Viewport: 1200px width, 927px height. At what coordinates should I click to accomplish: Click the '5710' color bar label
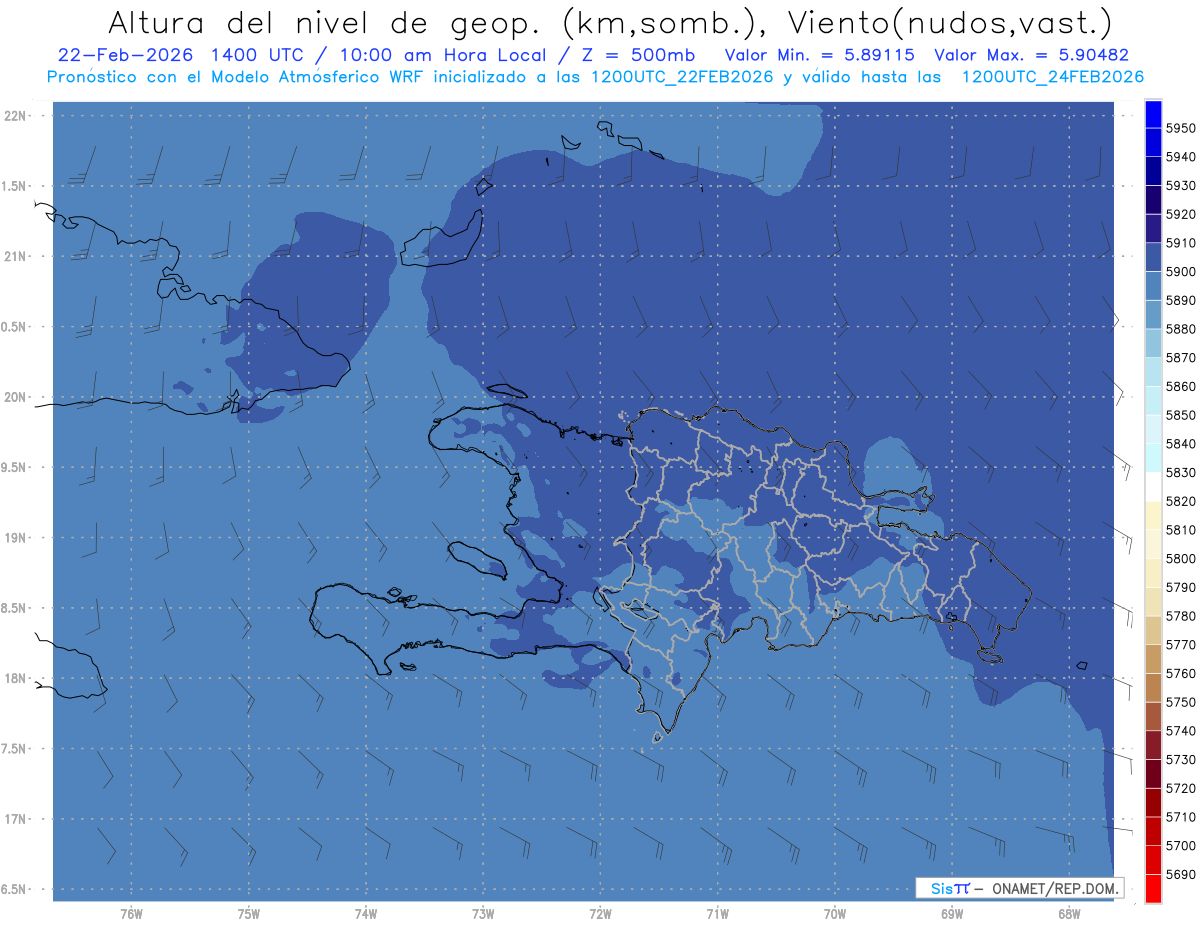coord(1180,817)
